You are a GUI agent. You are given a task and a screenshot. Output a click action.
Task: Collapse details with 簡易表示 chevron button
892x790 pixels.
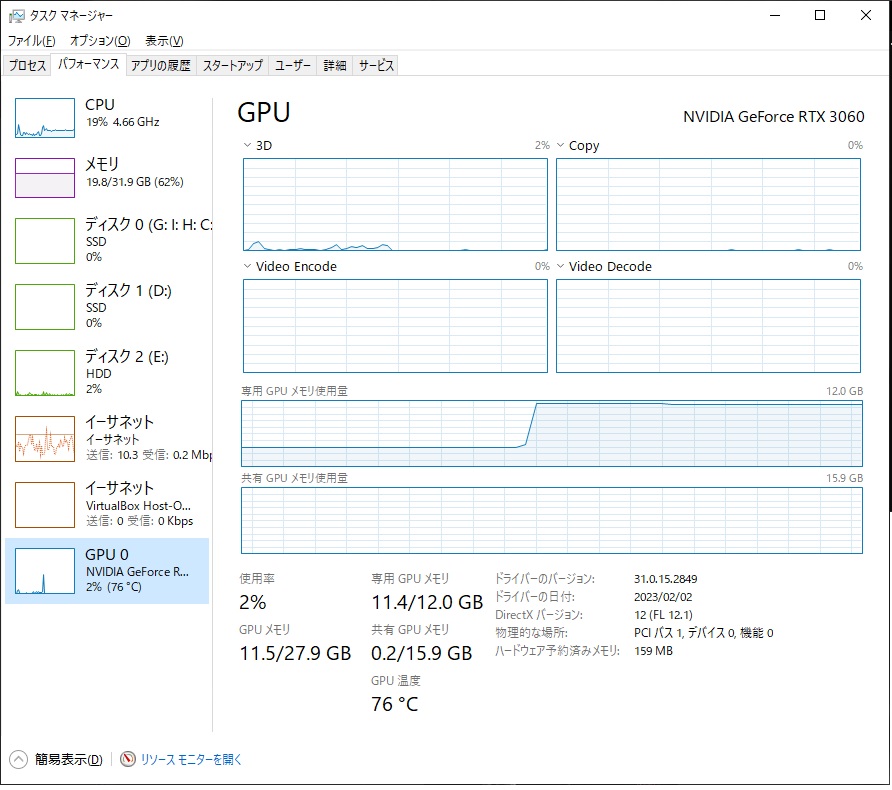19,759
